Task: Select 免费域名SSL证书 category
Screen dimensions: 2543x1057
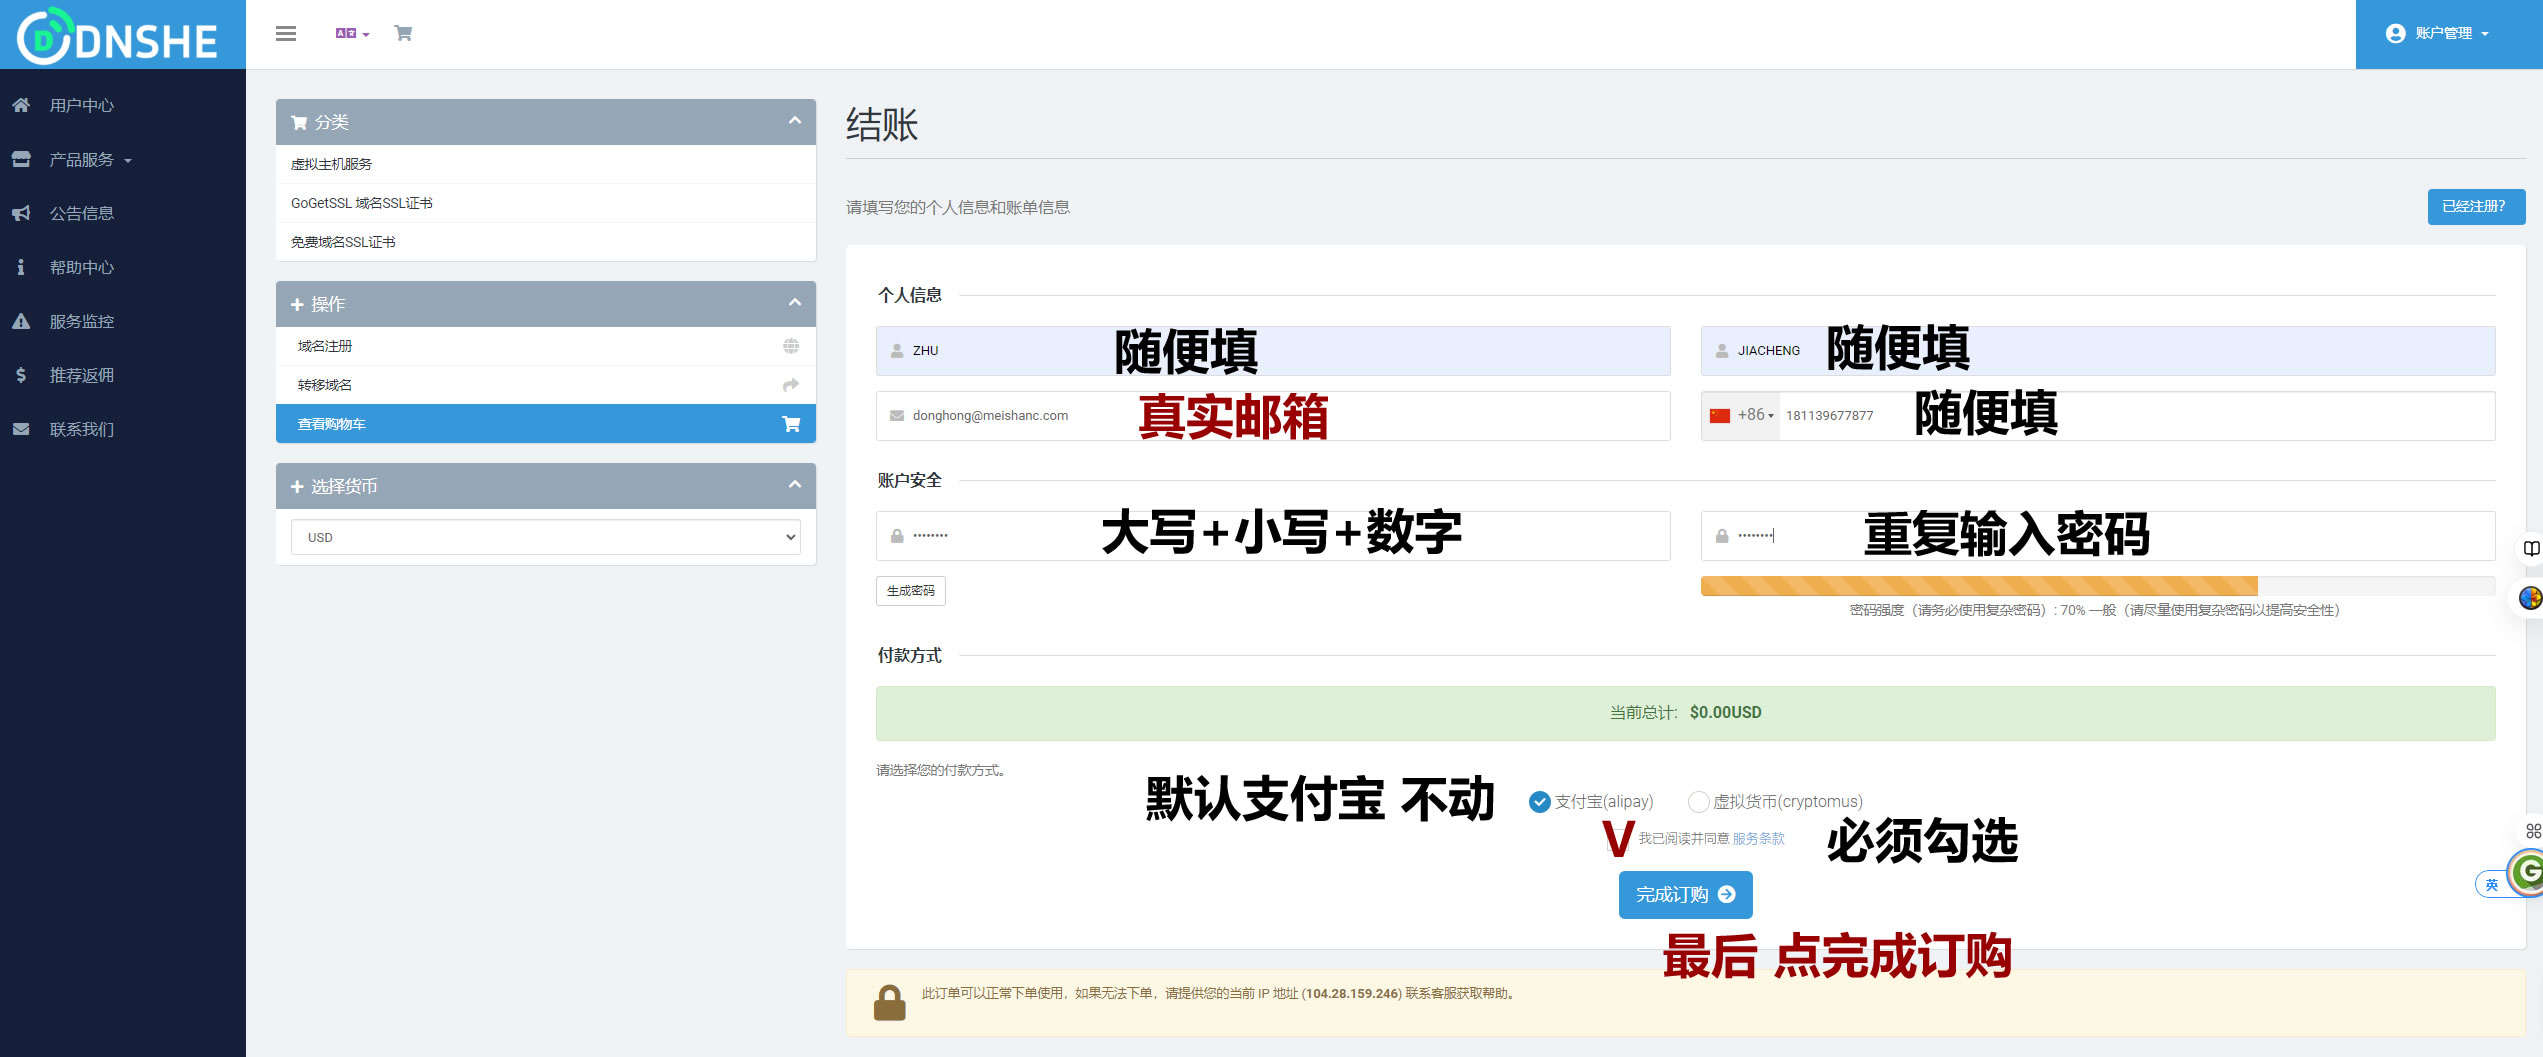Action: click(x=546, y=242)
